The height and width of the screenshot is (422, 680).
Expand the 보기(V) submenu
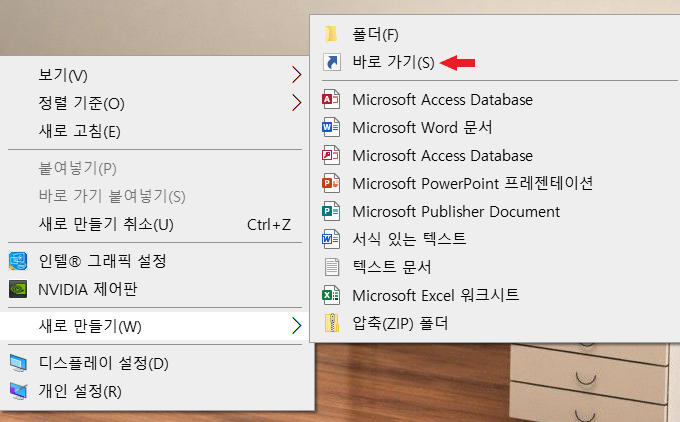tap(154, 75)
